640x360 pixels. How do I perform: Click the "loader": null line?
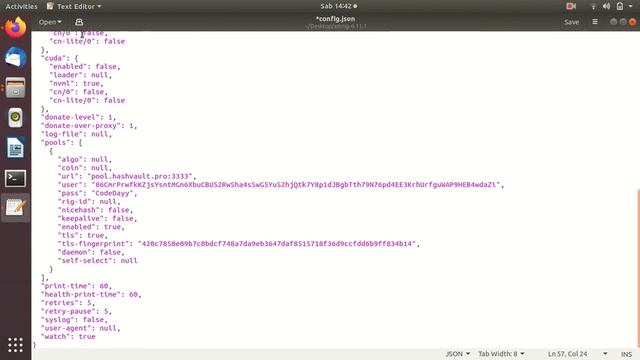80,75
